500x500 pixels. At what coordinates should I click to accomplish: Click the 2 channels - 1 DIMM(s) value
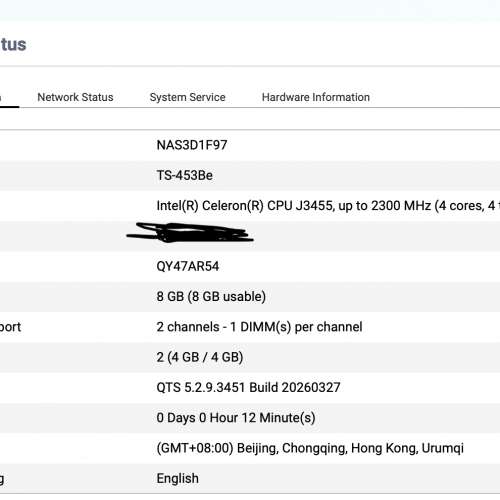tap(259, 327)
